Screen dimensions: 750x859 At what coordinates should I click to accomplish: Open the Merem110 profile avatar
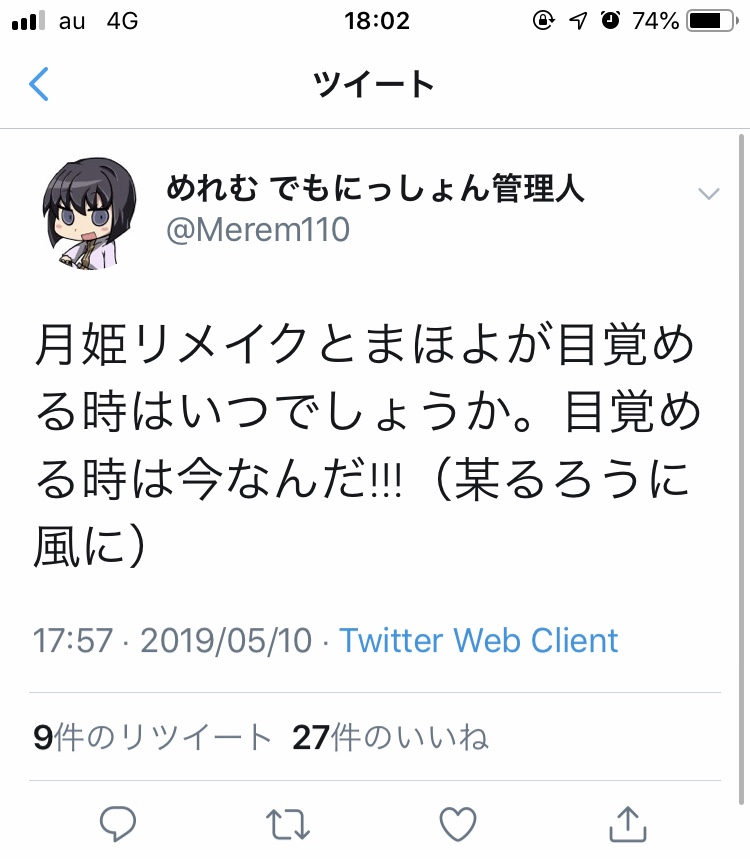tap(89, 213)
